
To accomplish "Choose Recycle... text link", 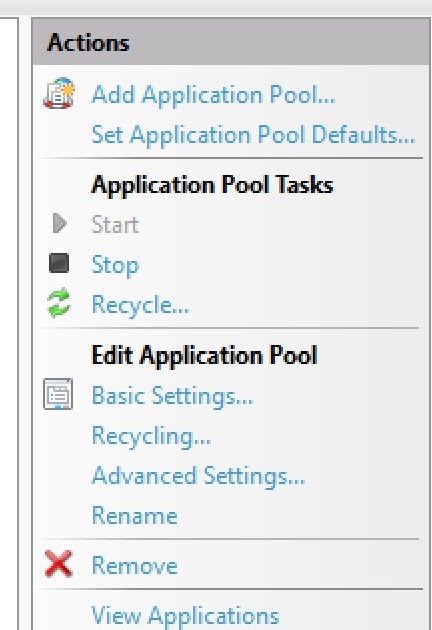I will 140,305.
